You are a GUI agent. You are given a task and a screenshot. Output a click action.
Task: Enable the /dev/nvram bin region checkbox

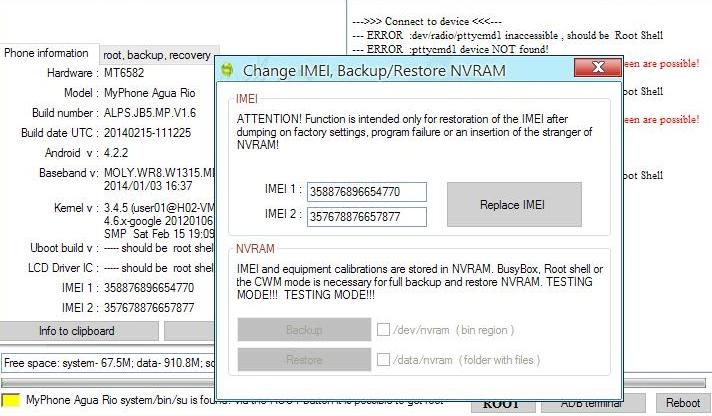(x=384, y=329)
